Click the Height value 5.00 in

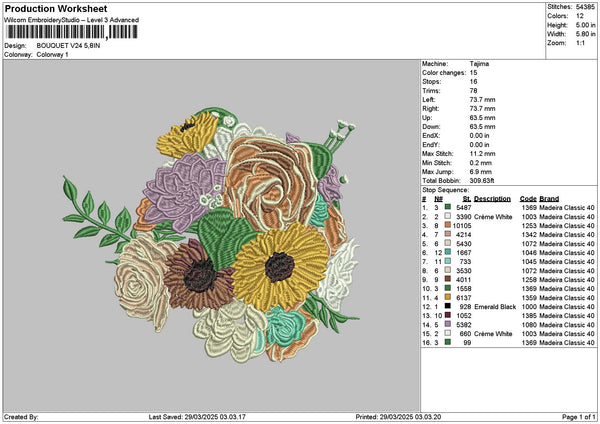(x=585, y=25)
